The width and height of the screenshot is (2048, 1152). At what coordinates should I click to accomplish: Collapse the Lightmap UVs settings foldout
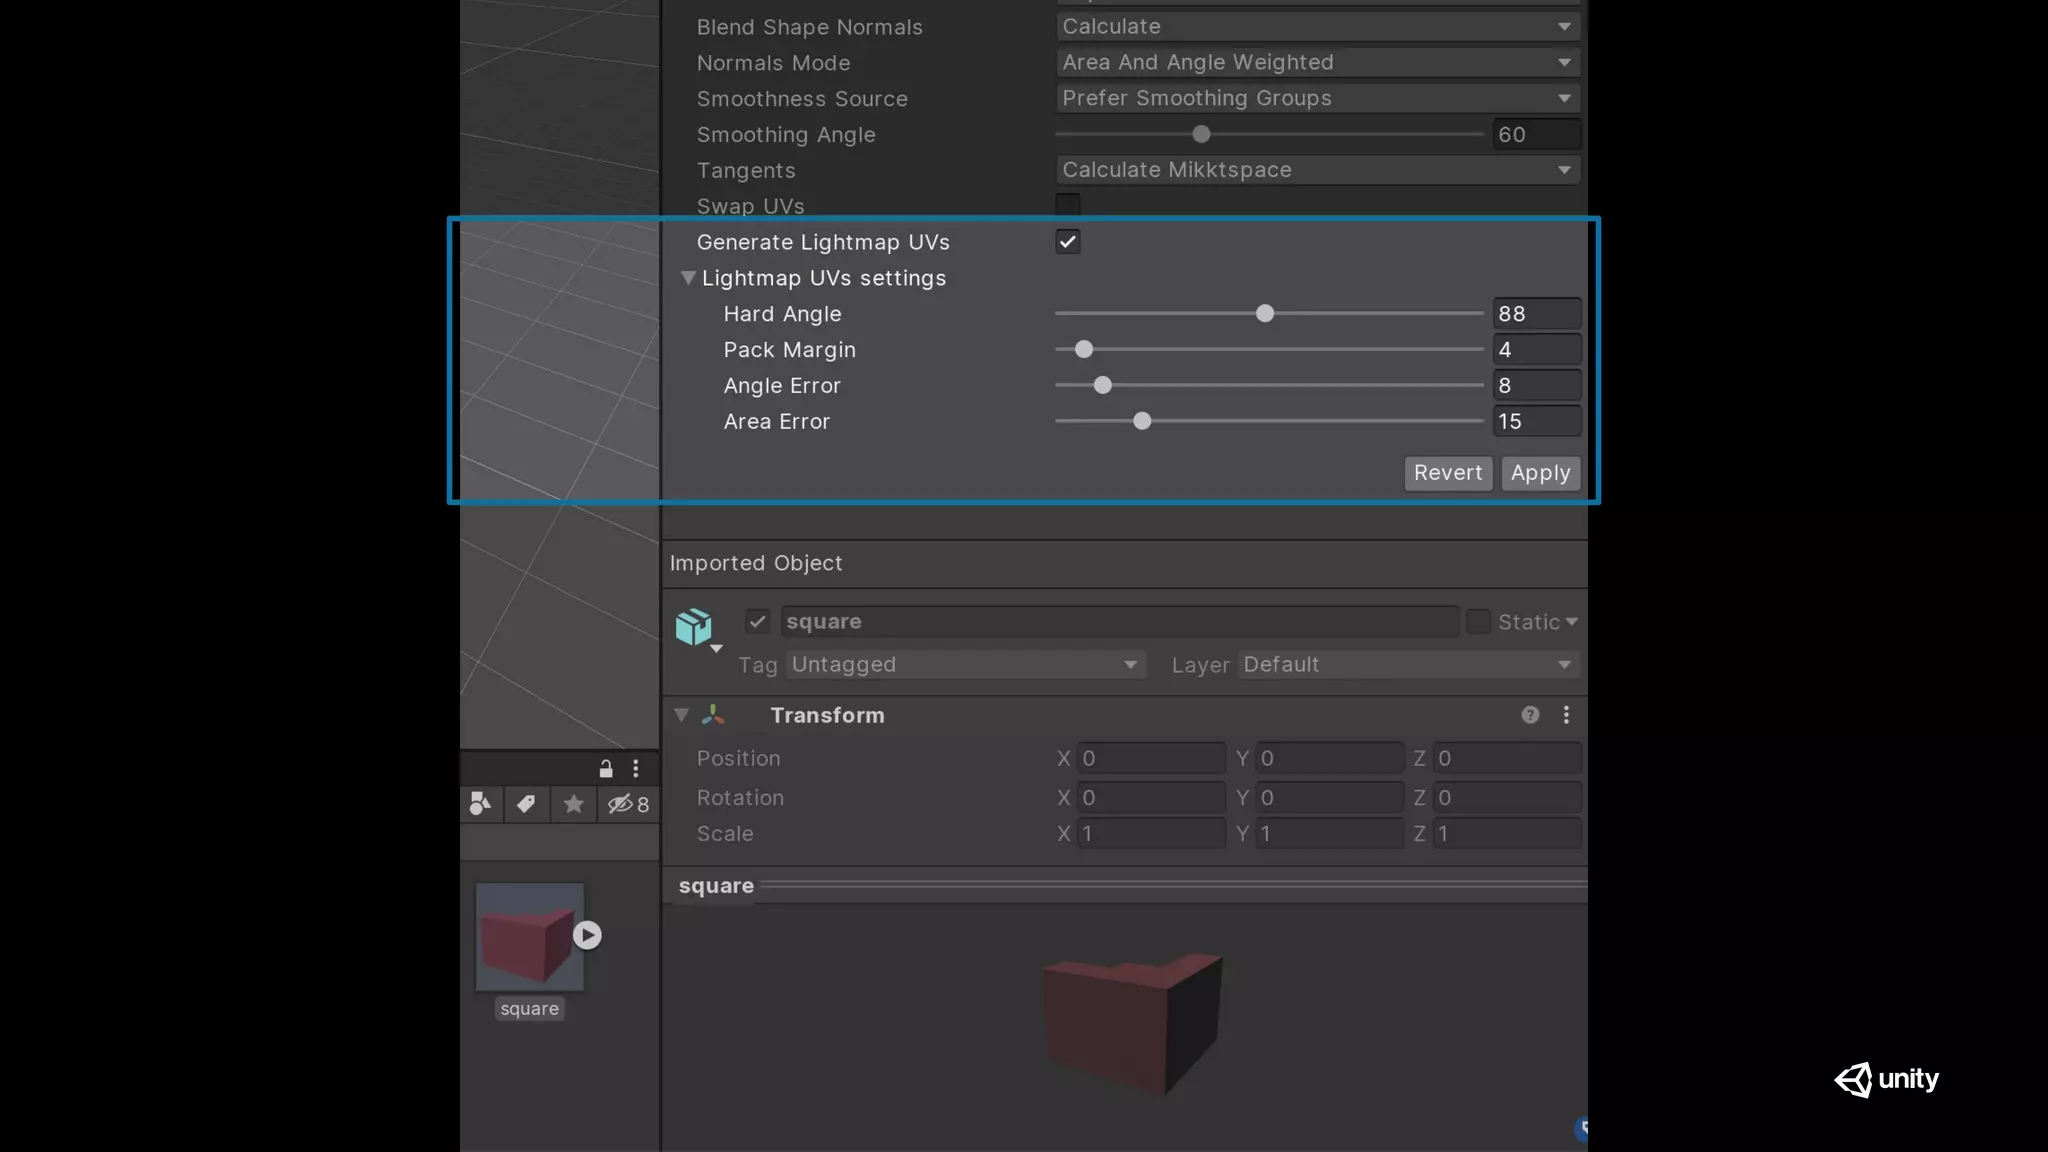[688, 278]
